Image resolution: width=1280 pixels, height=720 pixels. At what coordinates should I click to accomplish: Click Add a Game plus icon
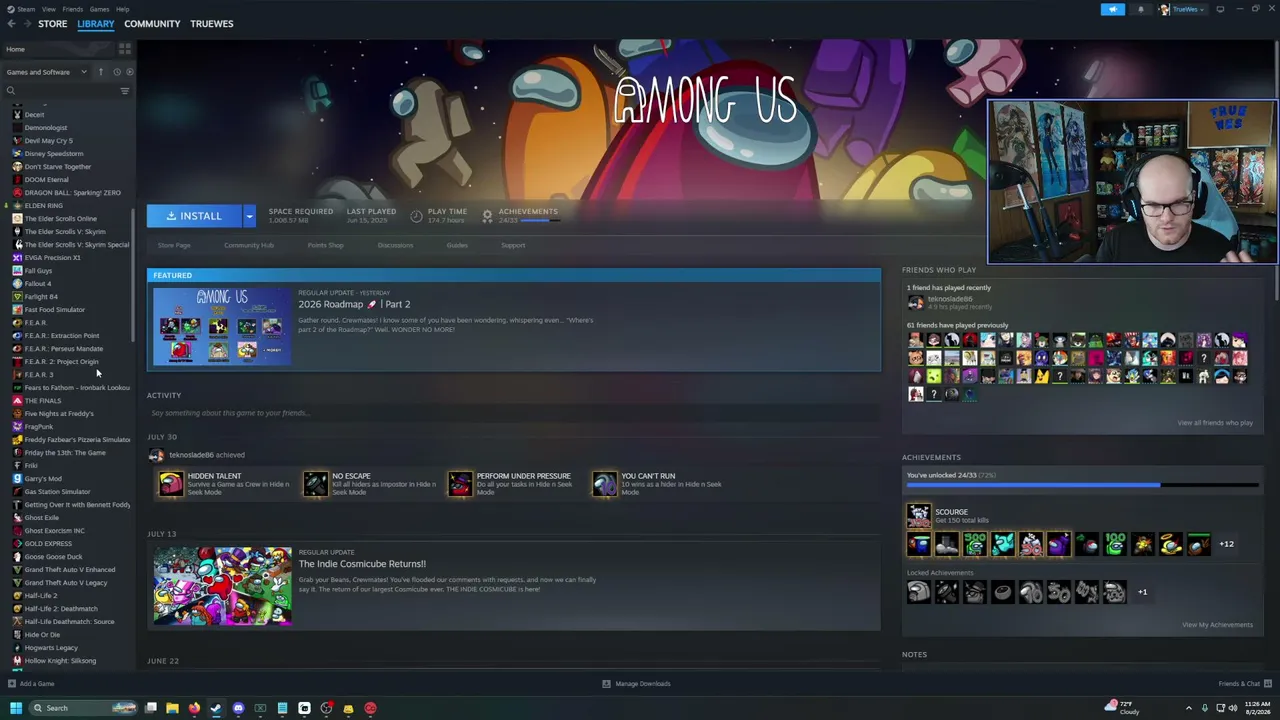pos(12,684)
